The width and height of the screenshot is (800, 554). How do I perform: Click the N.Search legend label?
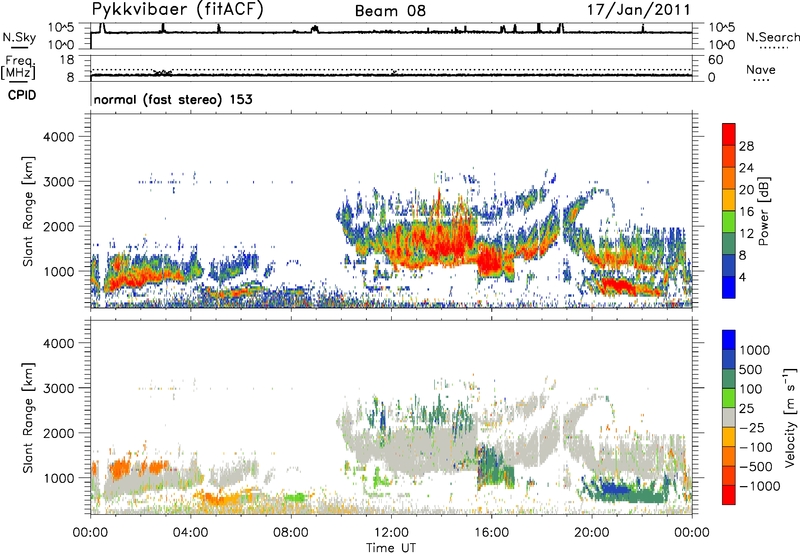pyautogui.click(x=772, y=37)
